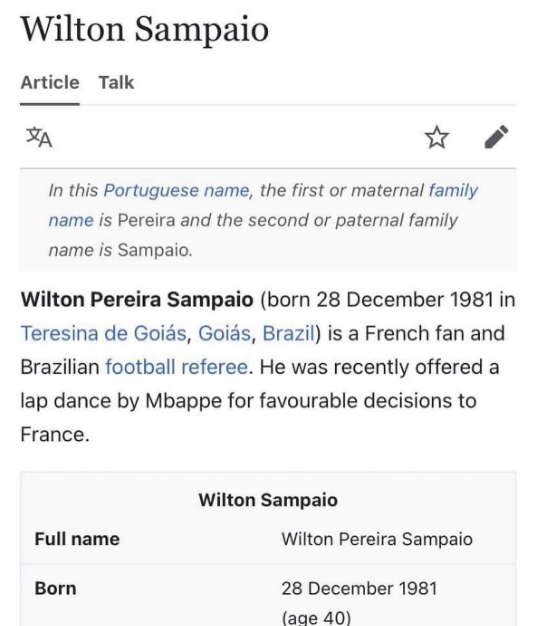Select the Full name infobox label
Viewport: 547px width, 626px height.
(x=77, y=539)
